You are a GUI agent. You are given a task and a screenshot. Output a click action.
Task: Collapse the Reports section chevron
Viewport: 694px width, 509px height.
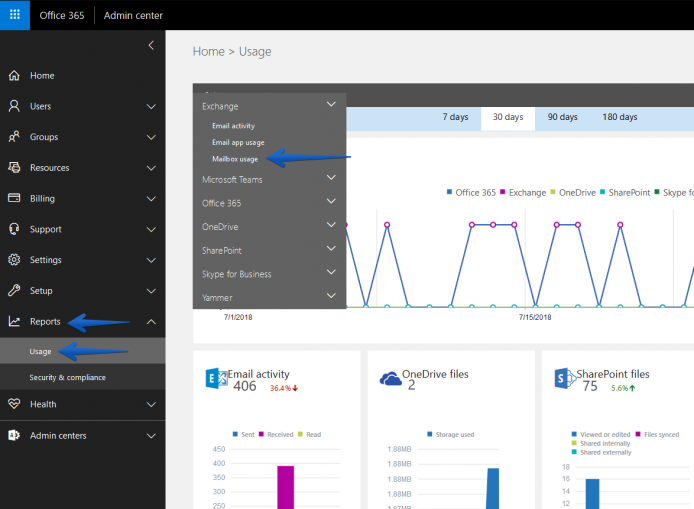tap(151, 322)
